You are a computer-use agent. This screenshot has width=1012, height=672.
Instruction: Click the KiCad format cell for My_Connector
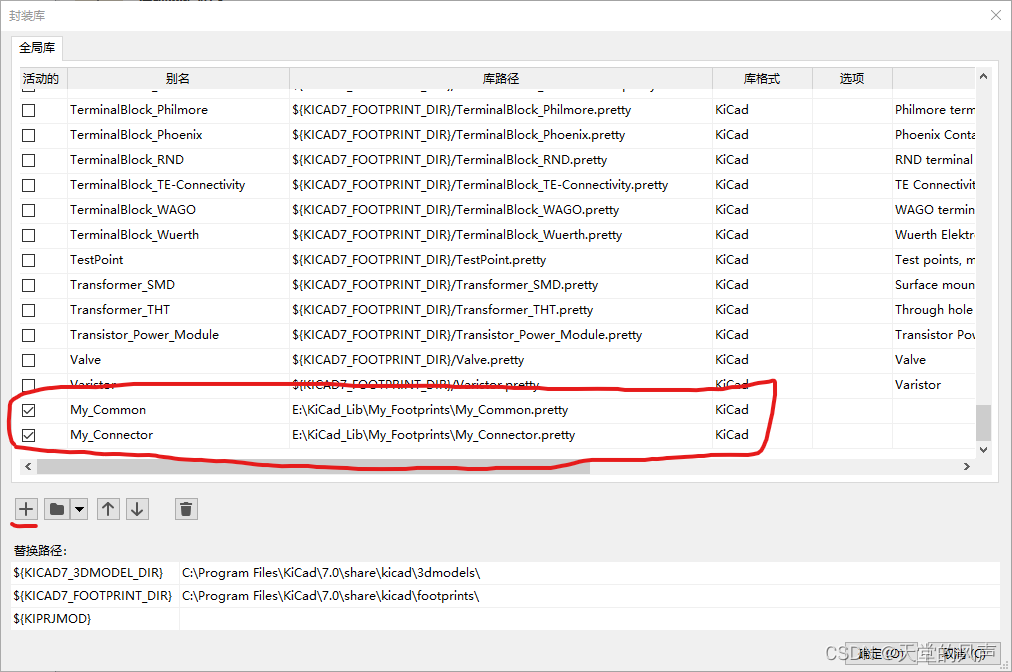762,435
